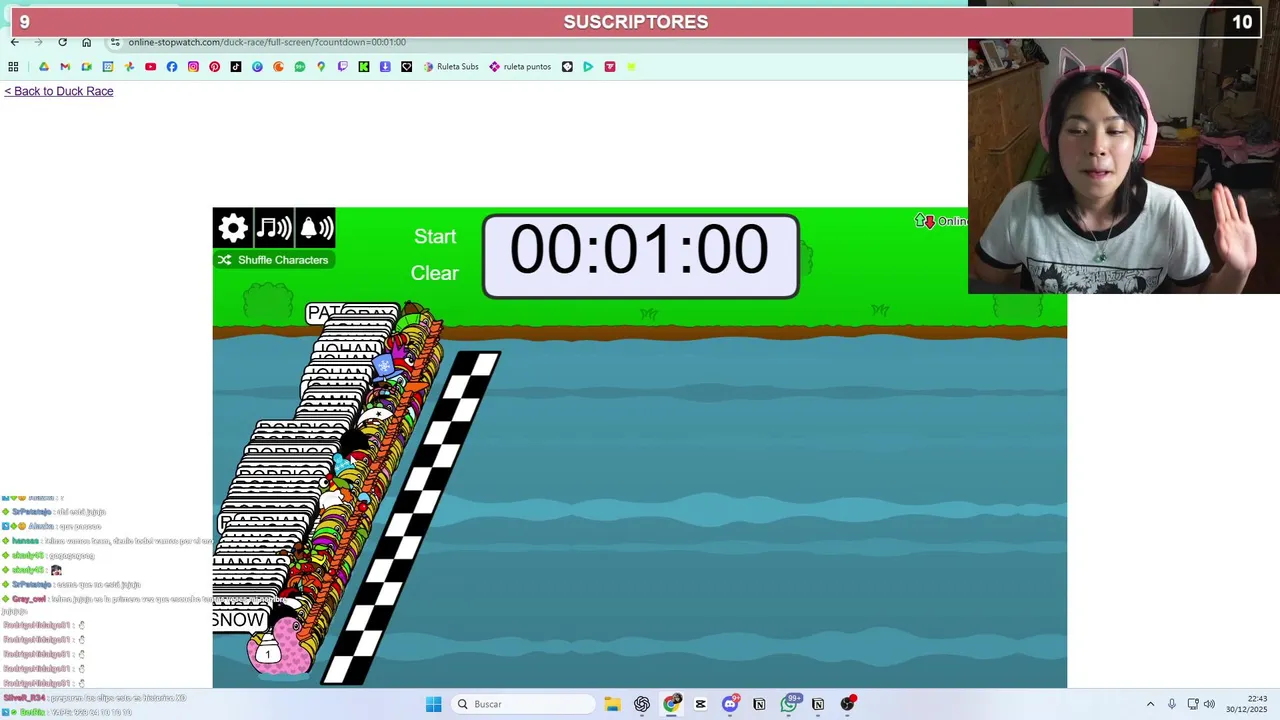Click the taskbar Buscar search box
The width and height of the screenshot is (1280, 720).
(x=522, y=704)
